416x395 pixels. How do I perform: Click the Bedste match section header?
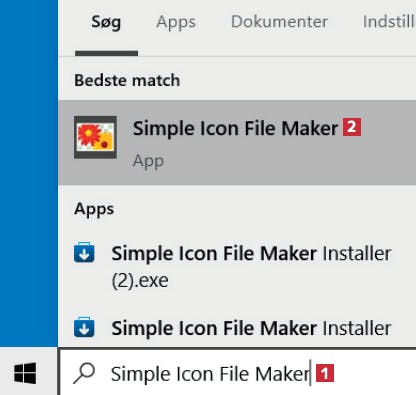pyautogui.click(x=127, y=80)
